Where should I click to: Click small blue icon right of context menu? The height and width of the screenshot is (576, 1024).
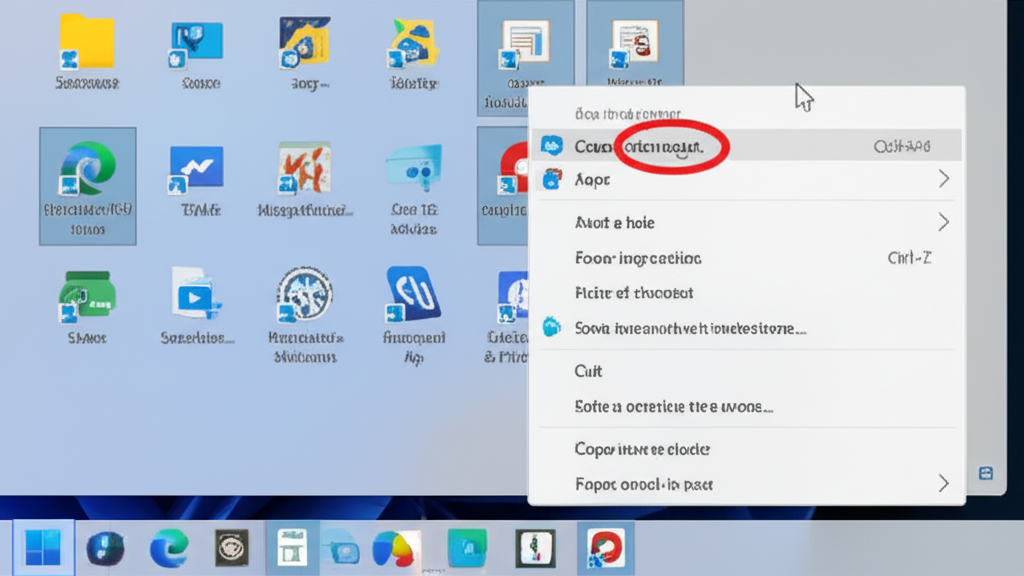point(987,473)
